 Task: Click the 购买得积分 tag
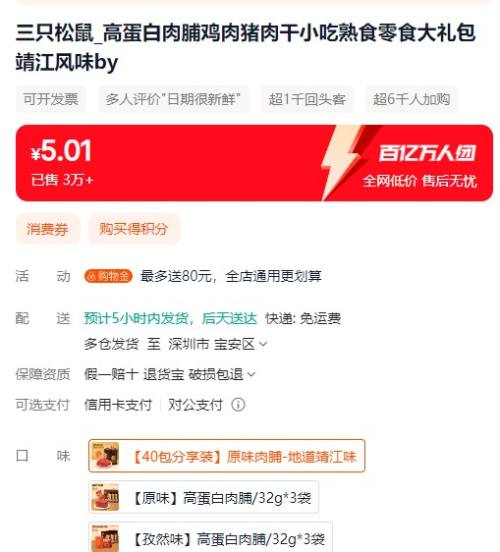click(134, 229)
